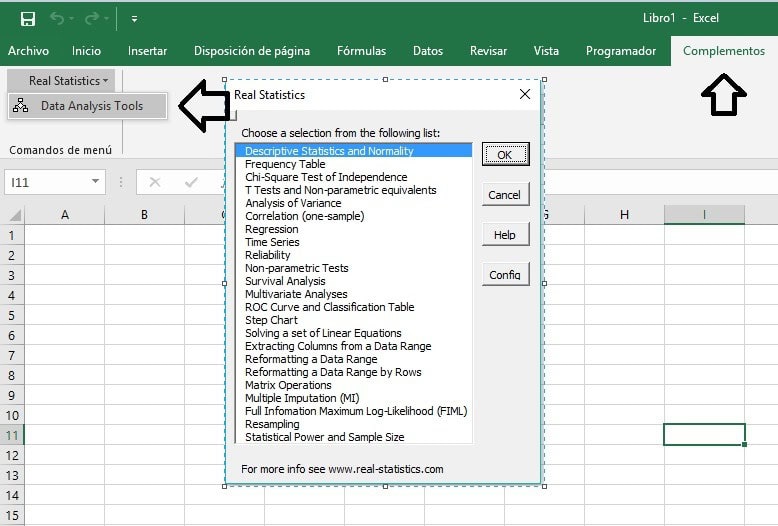Switch to the Inicio tab
The width and height of the screenshot is (778, 526).
click(x=86, y=51)
